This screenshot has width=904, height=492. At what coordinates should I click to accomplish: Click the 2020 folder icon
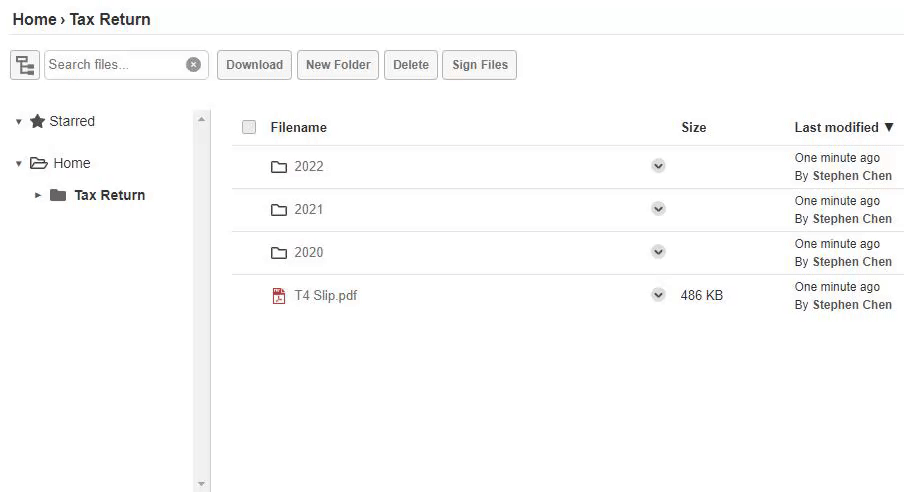click(279, 253)
